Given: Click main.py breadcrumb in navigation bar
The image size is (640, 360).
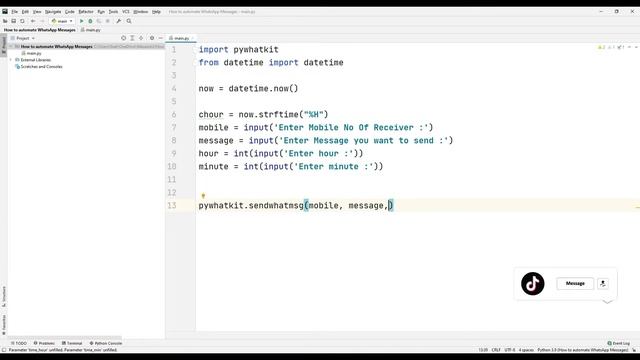Looking at the screenshot, I should [x=91, y=30].
